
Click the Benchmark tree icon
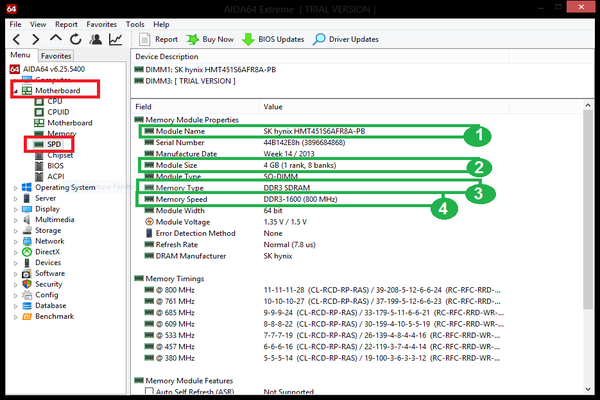pos(27,317)
